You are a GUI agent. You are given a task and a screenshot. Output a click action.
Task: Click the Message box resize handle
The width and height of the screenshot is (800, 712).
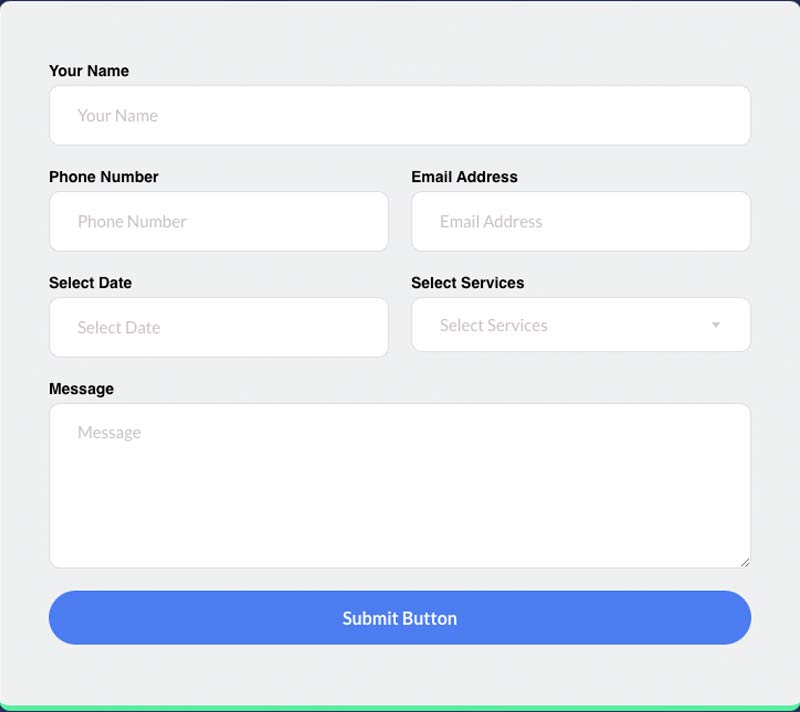point(744,562)
